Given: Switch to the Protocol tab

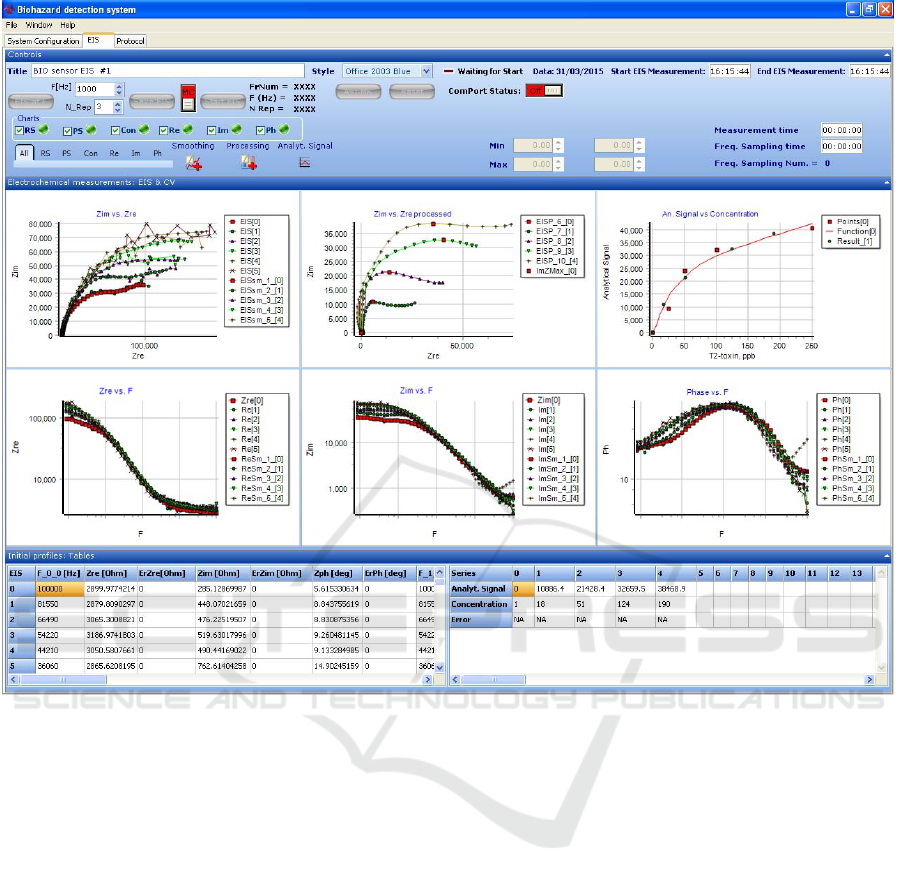Looking at the screenshot, I should [x=130, y=41].
